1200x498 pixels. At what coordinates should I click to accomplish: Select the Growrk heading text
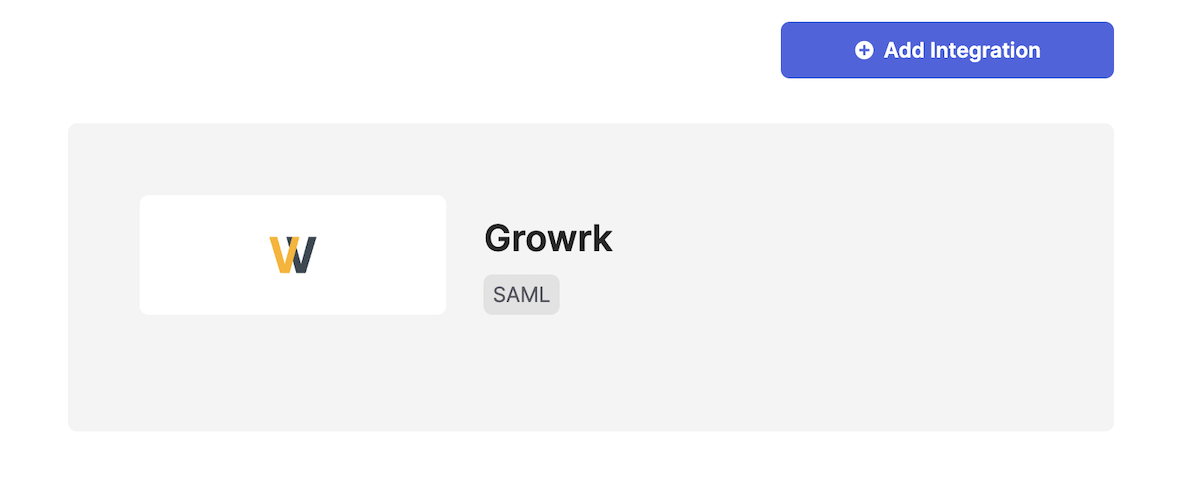click(x=548, y=239)
